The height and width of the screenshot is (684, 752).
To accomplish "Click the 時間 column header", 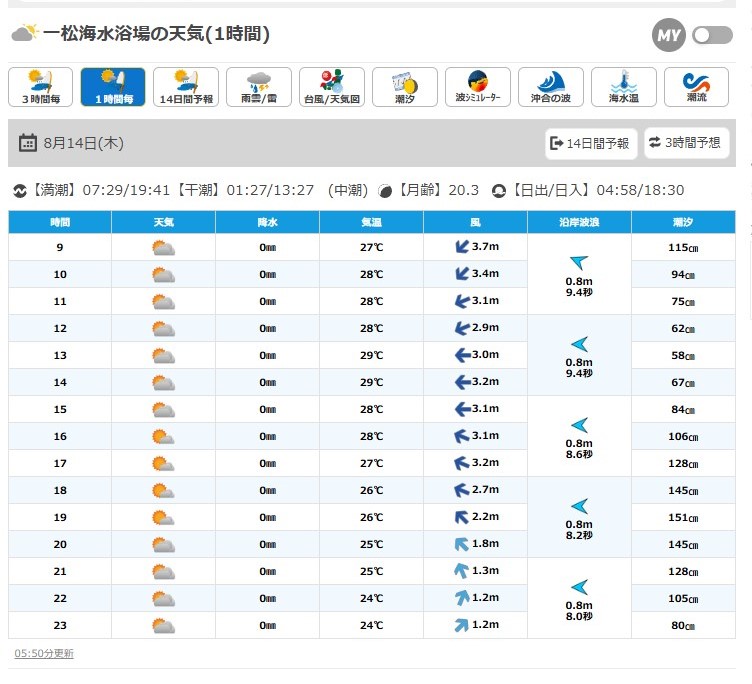I will click(x=60, y=222).
